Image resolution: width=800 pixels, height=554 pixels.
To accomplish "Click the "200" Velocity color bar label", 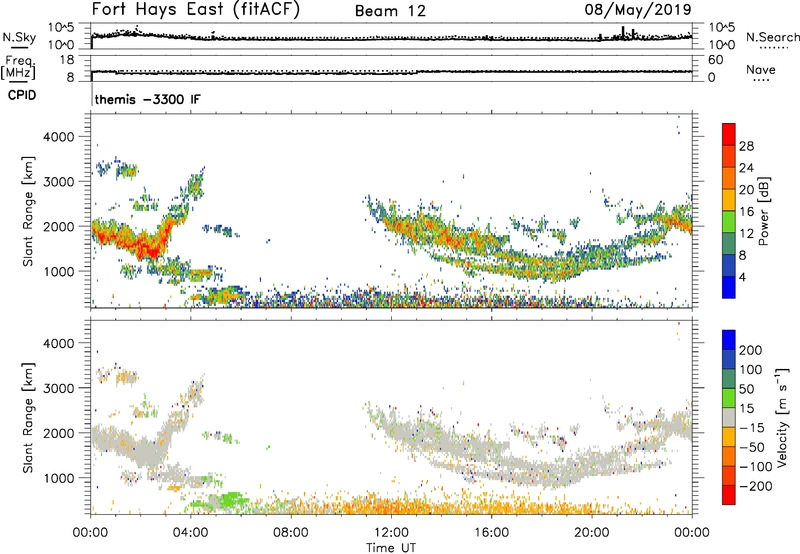I will tap(751, 350).
